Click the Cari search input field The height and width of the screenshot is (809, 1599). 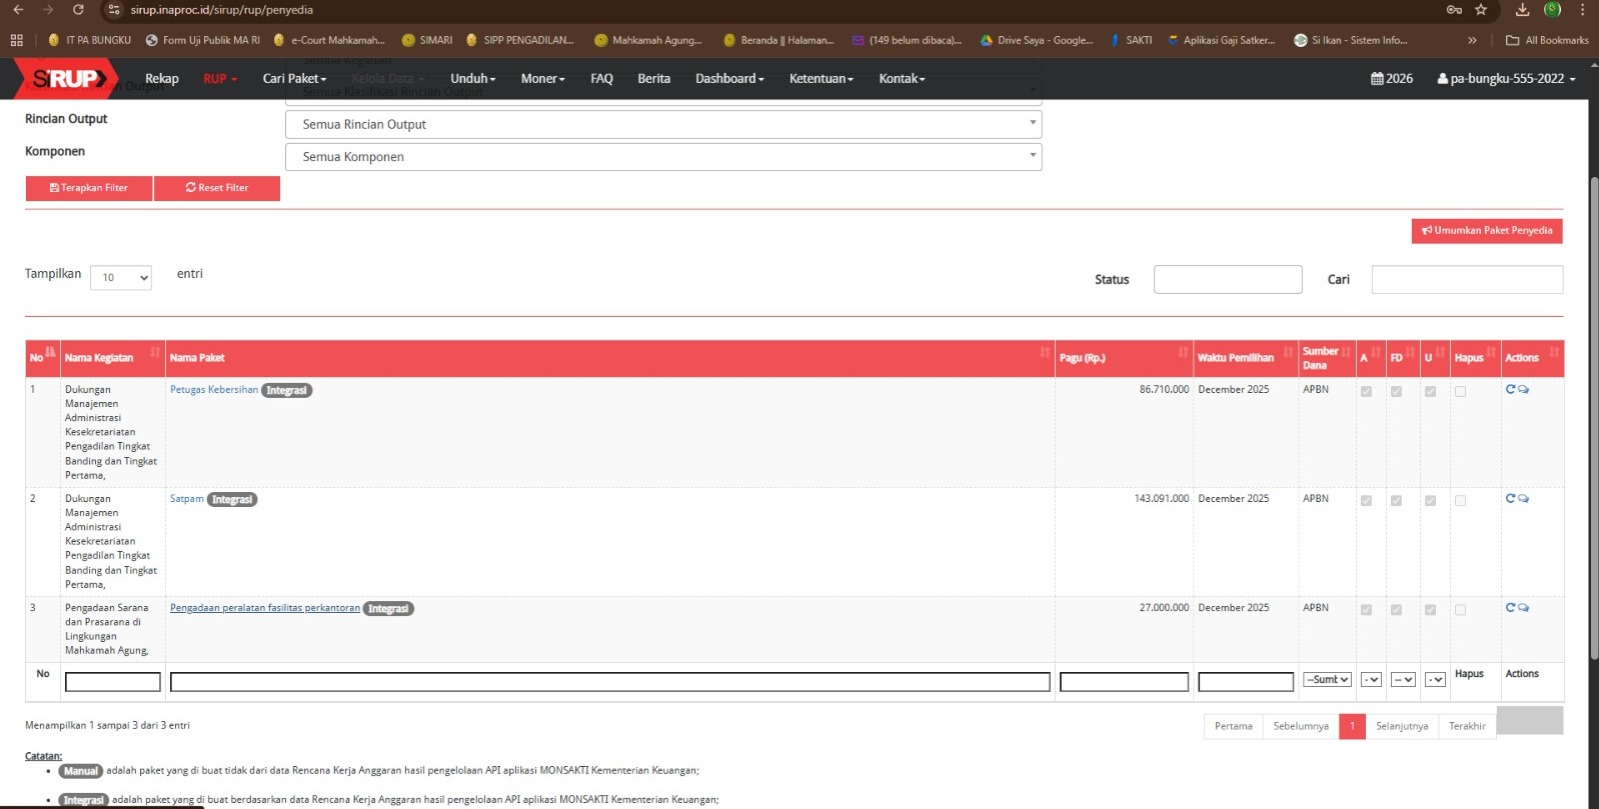[1466, 280]
